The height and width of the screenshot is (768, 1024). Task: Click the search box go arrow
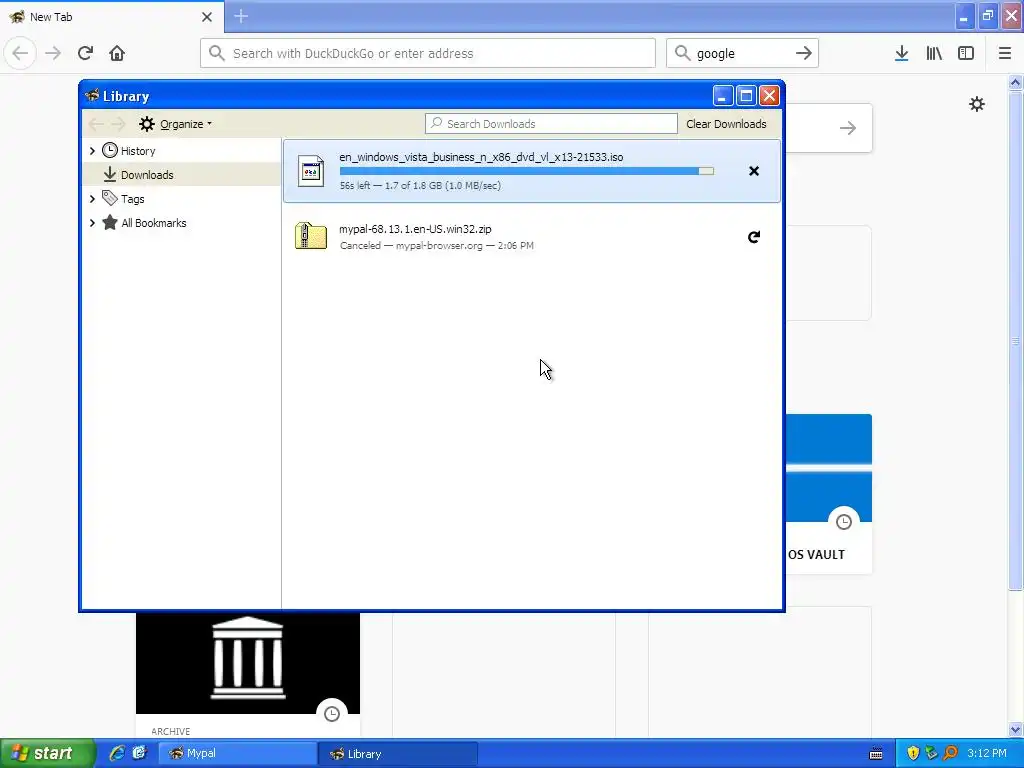coord(804,53)
